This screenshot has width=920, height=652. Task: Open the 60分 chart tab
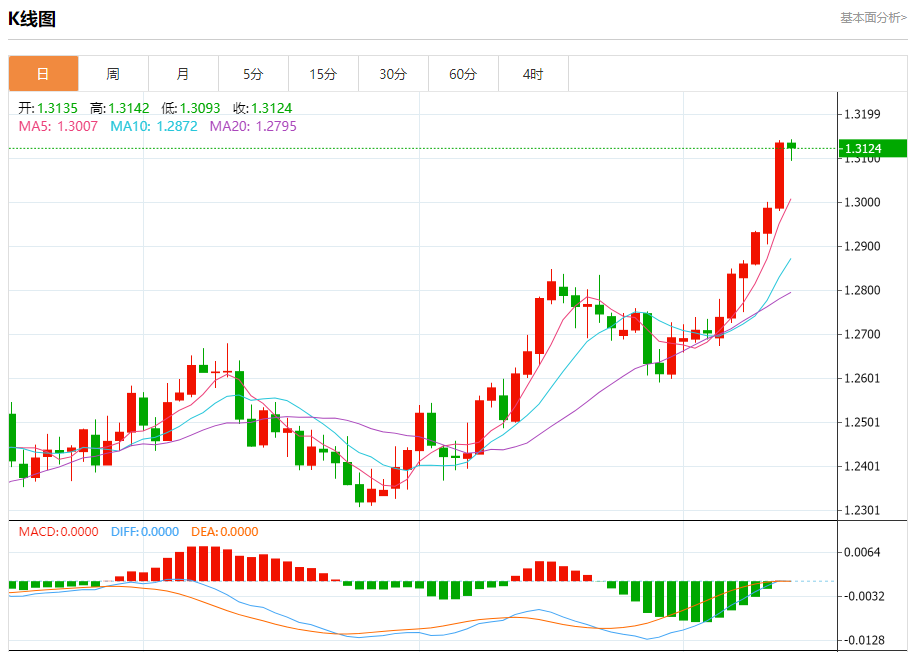[463, 74]
